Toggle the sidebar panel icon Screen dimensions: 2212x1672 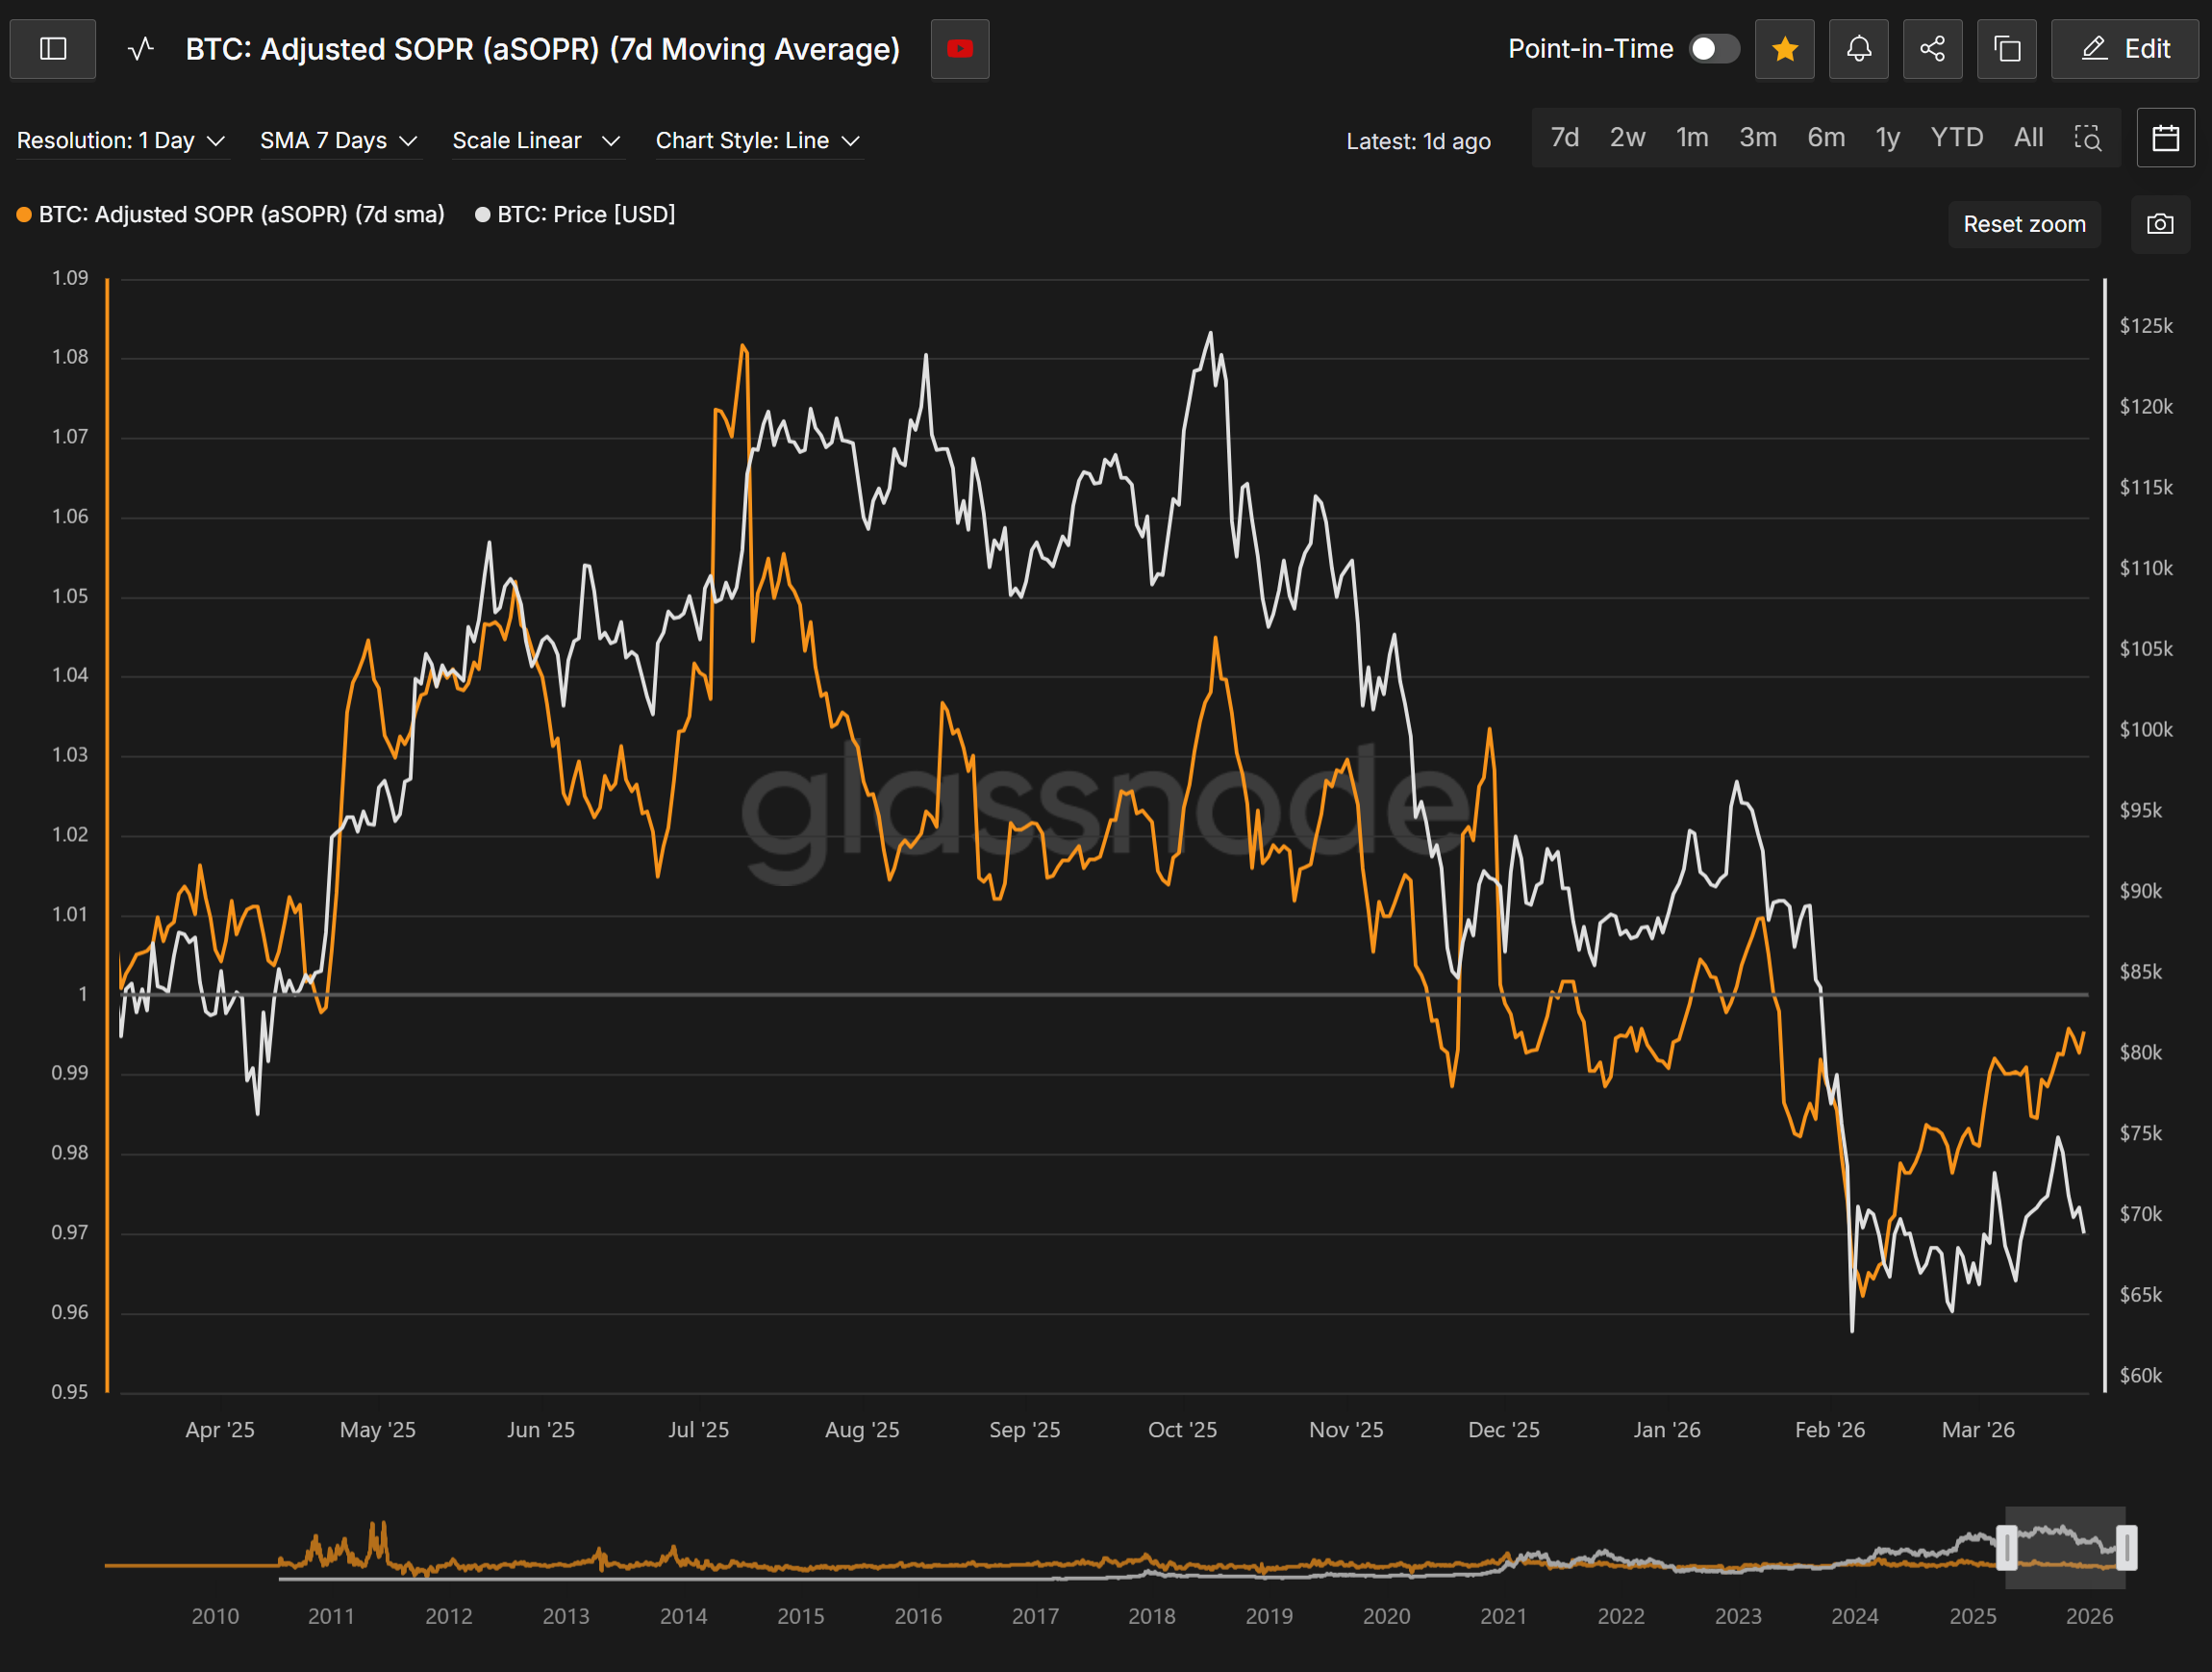[x=53, y=49]
